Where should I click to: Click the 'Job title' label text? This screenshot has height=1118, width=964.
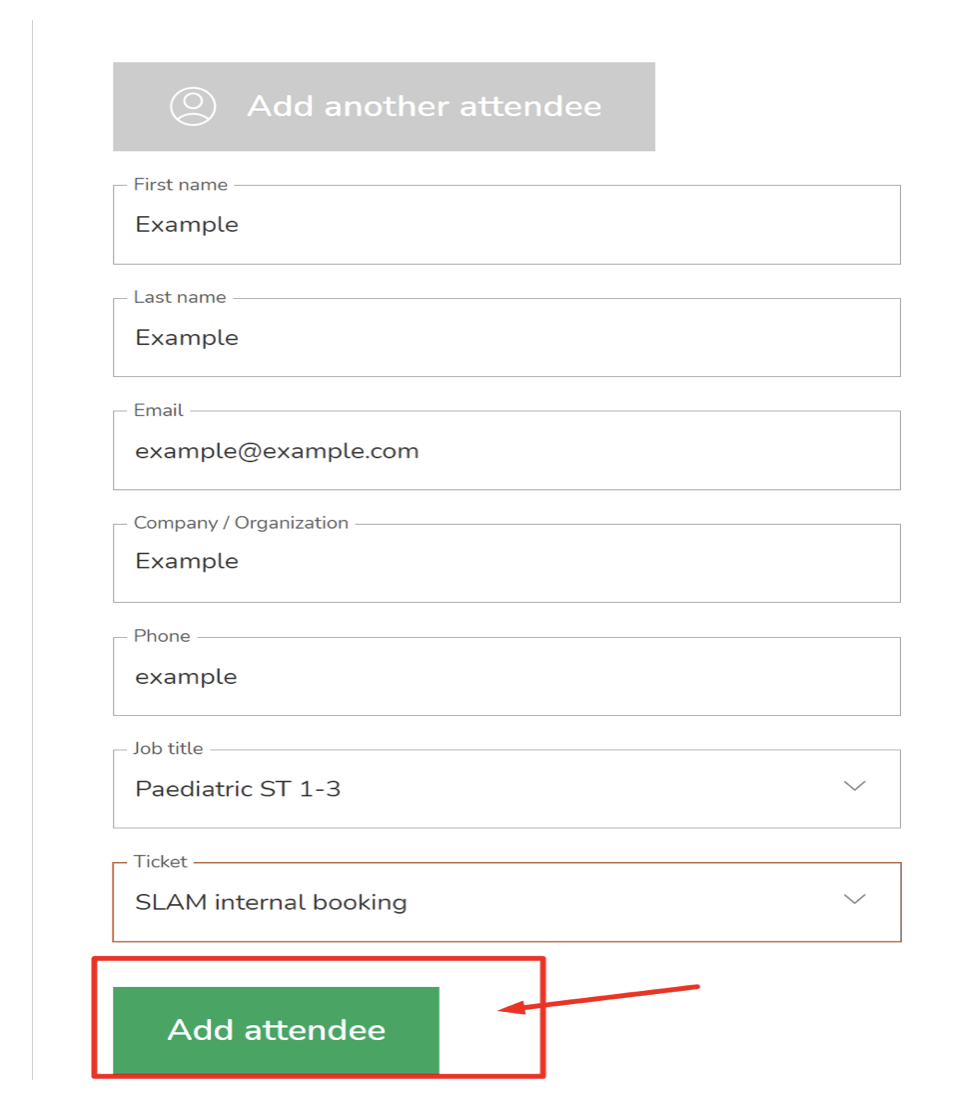coord(168,748)
